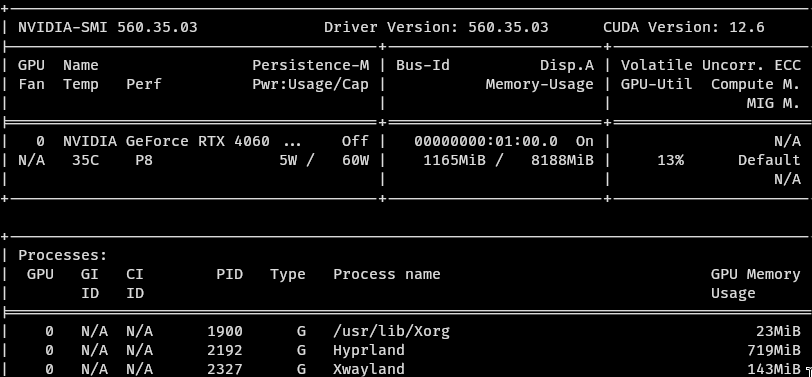Click PID 2327 in process table

pyautogui.click(x=225, y=369)
